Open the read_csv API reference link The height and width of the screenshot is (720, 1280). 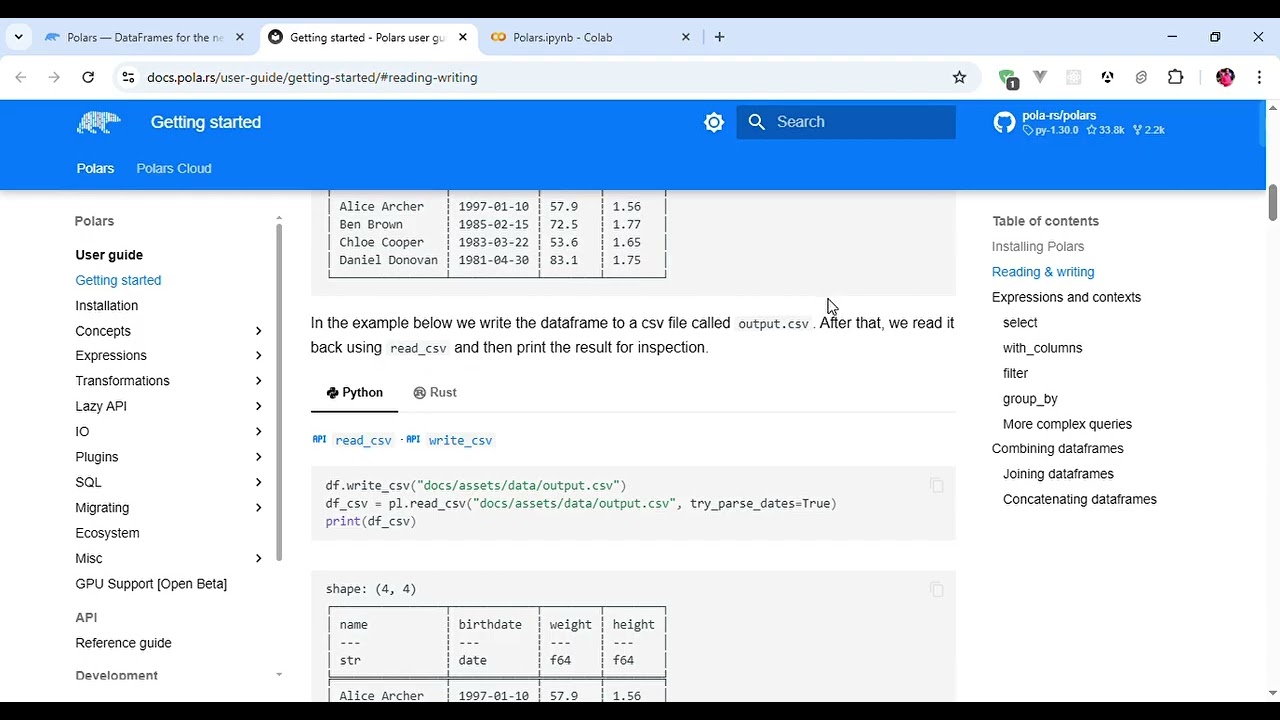(x=363, y=440)
